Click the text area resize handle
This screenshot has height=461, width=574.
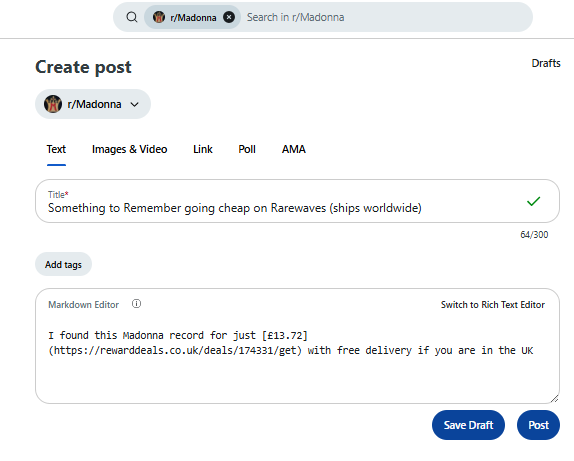(554, 398)
